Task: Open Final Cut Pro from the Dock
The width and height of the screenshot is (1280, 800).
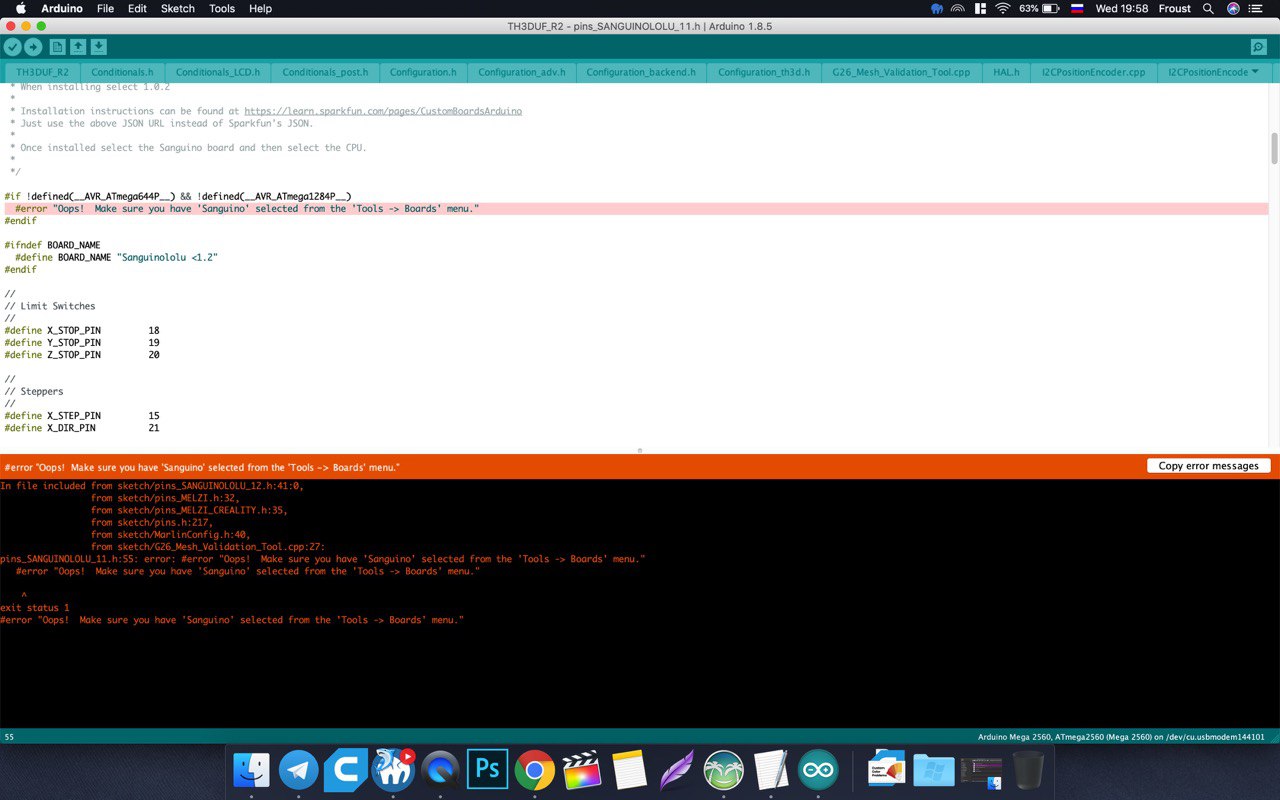Action: click(x=582, y=770)
